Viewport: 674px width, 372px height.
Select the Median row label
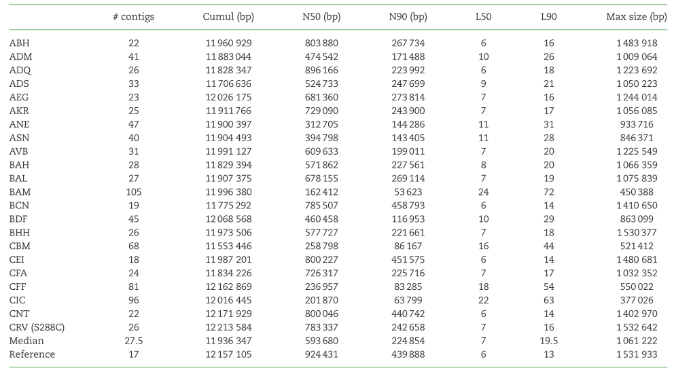tap(26, 341)
